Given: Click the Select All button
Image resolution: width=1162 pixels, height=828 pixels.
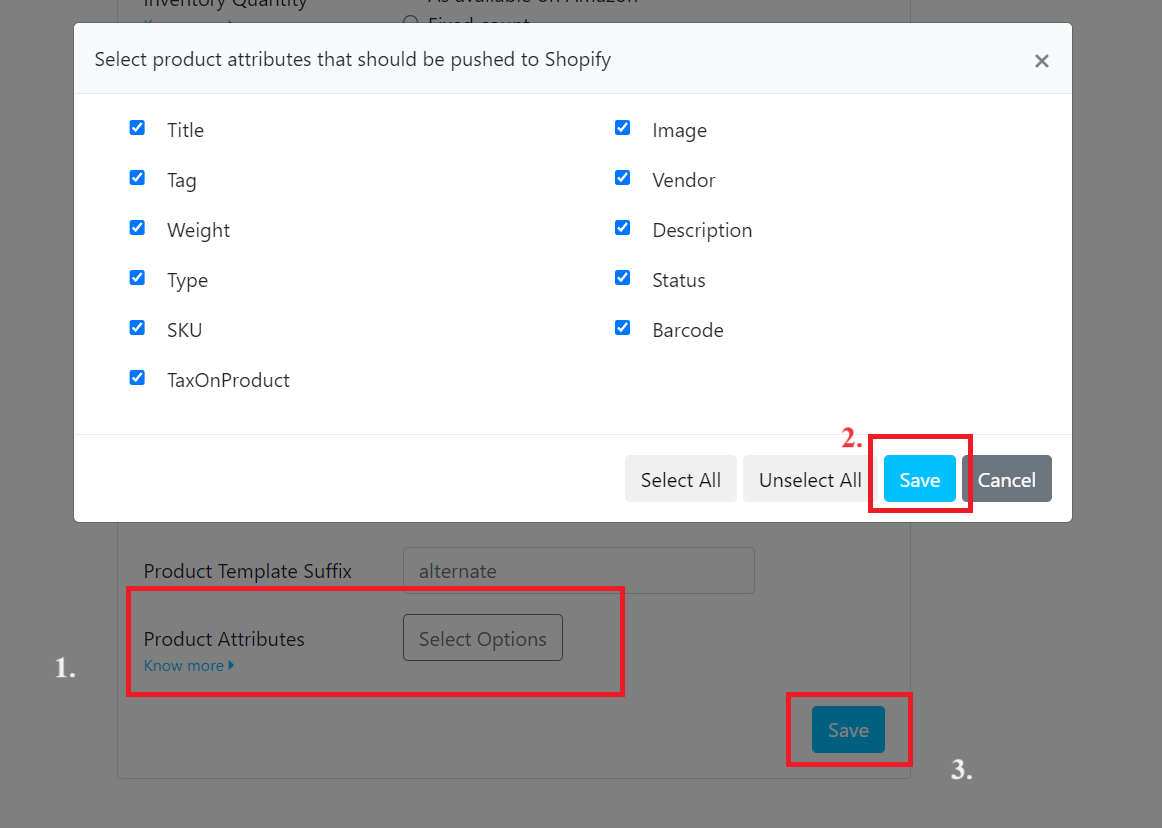Looking at the screenshot, I should coord(680,479).
